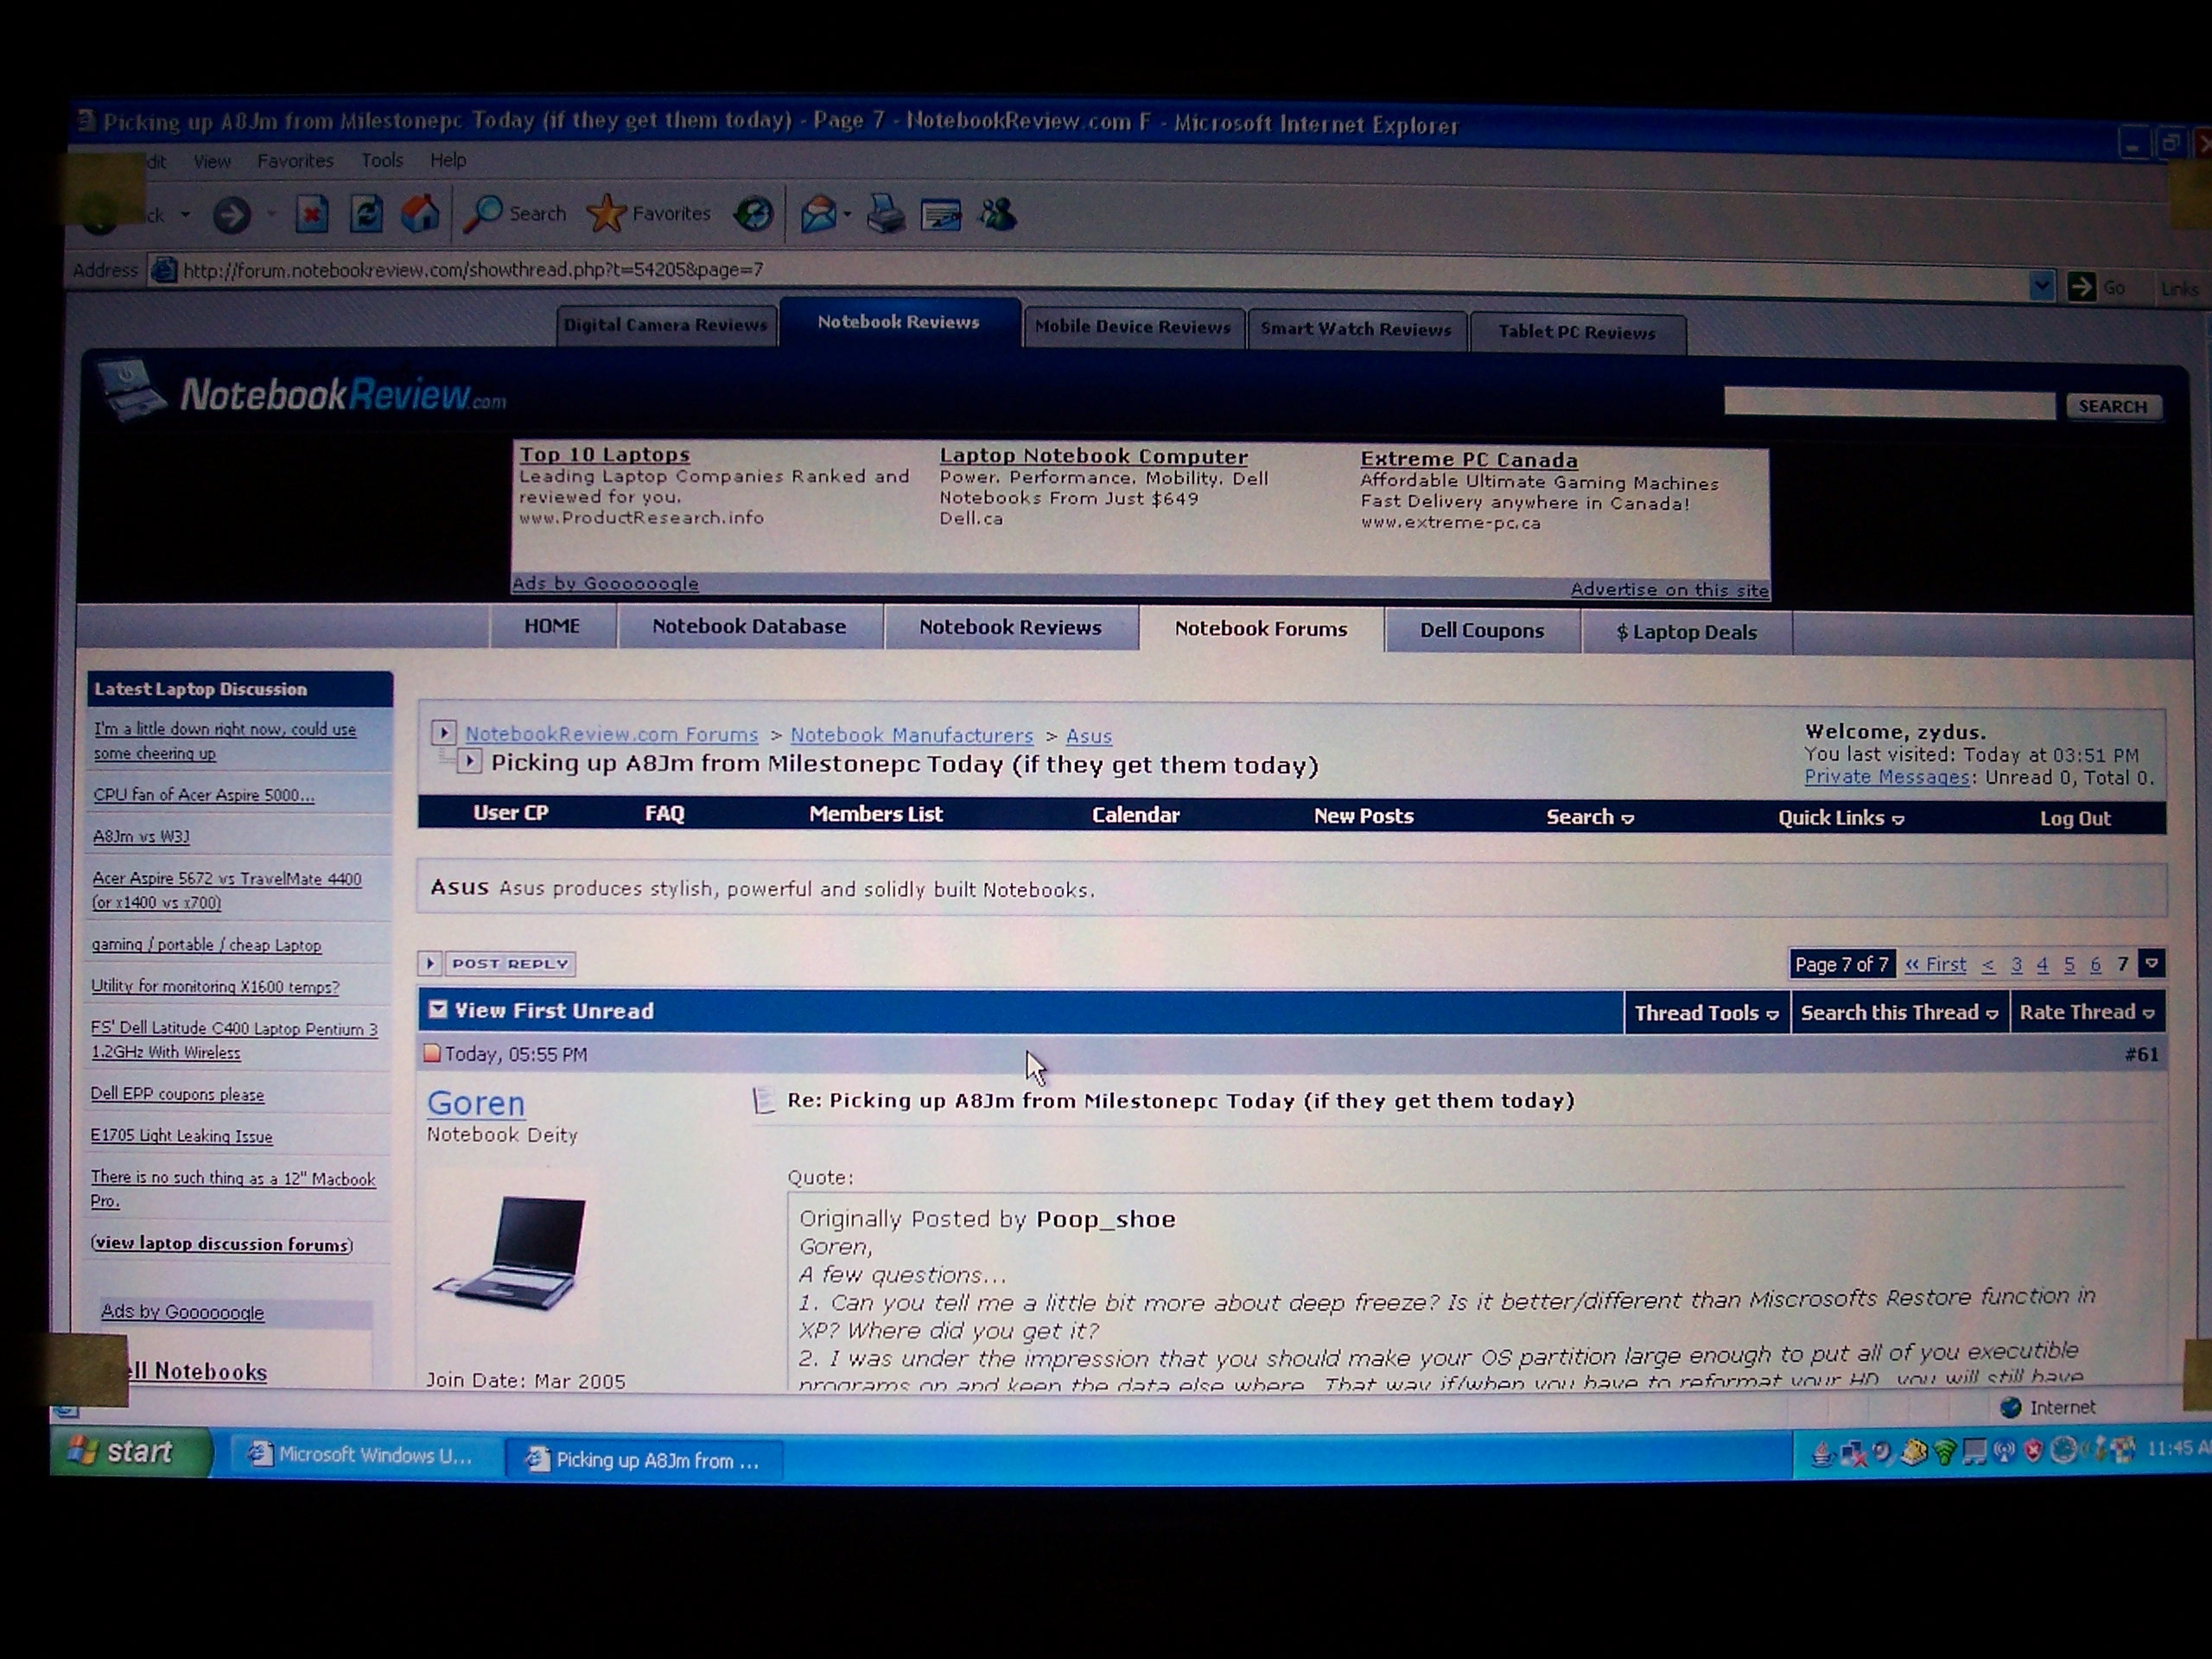Click the Print toolbar icon
This screenshot has height=1659, width=2212.
click(x=885, y=214)
